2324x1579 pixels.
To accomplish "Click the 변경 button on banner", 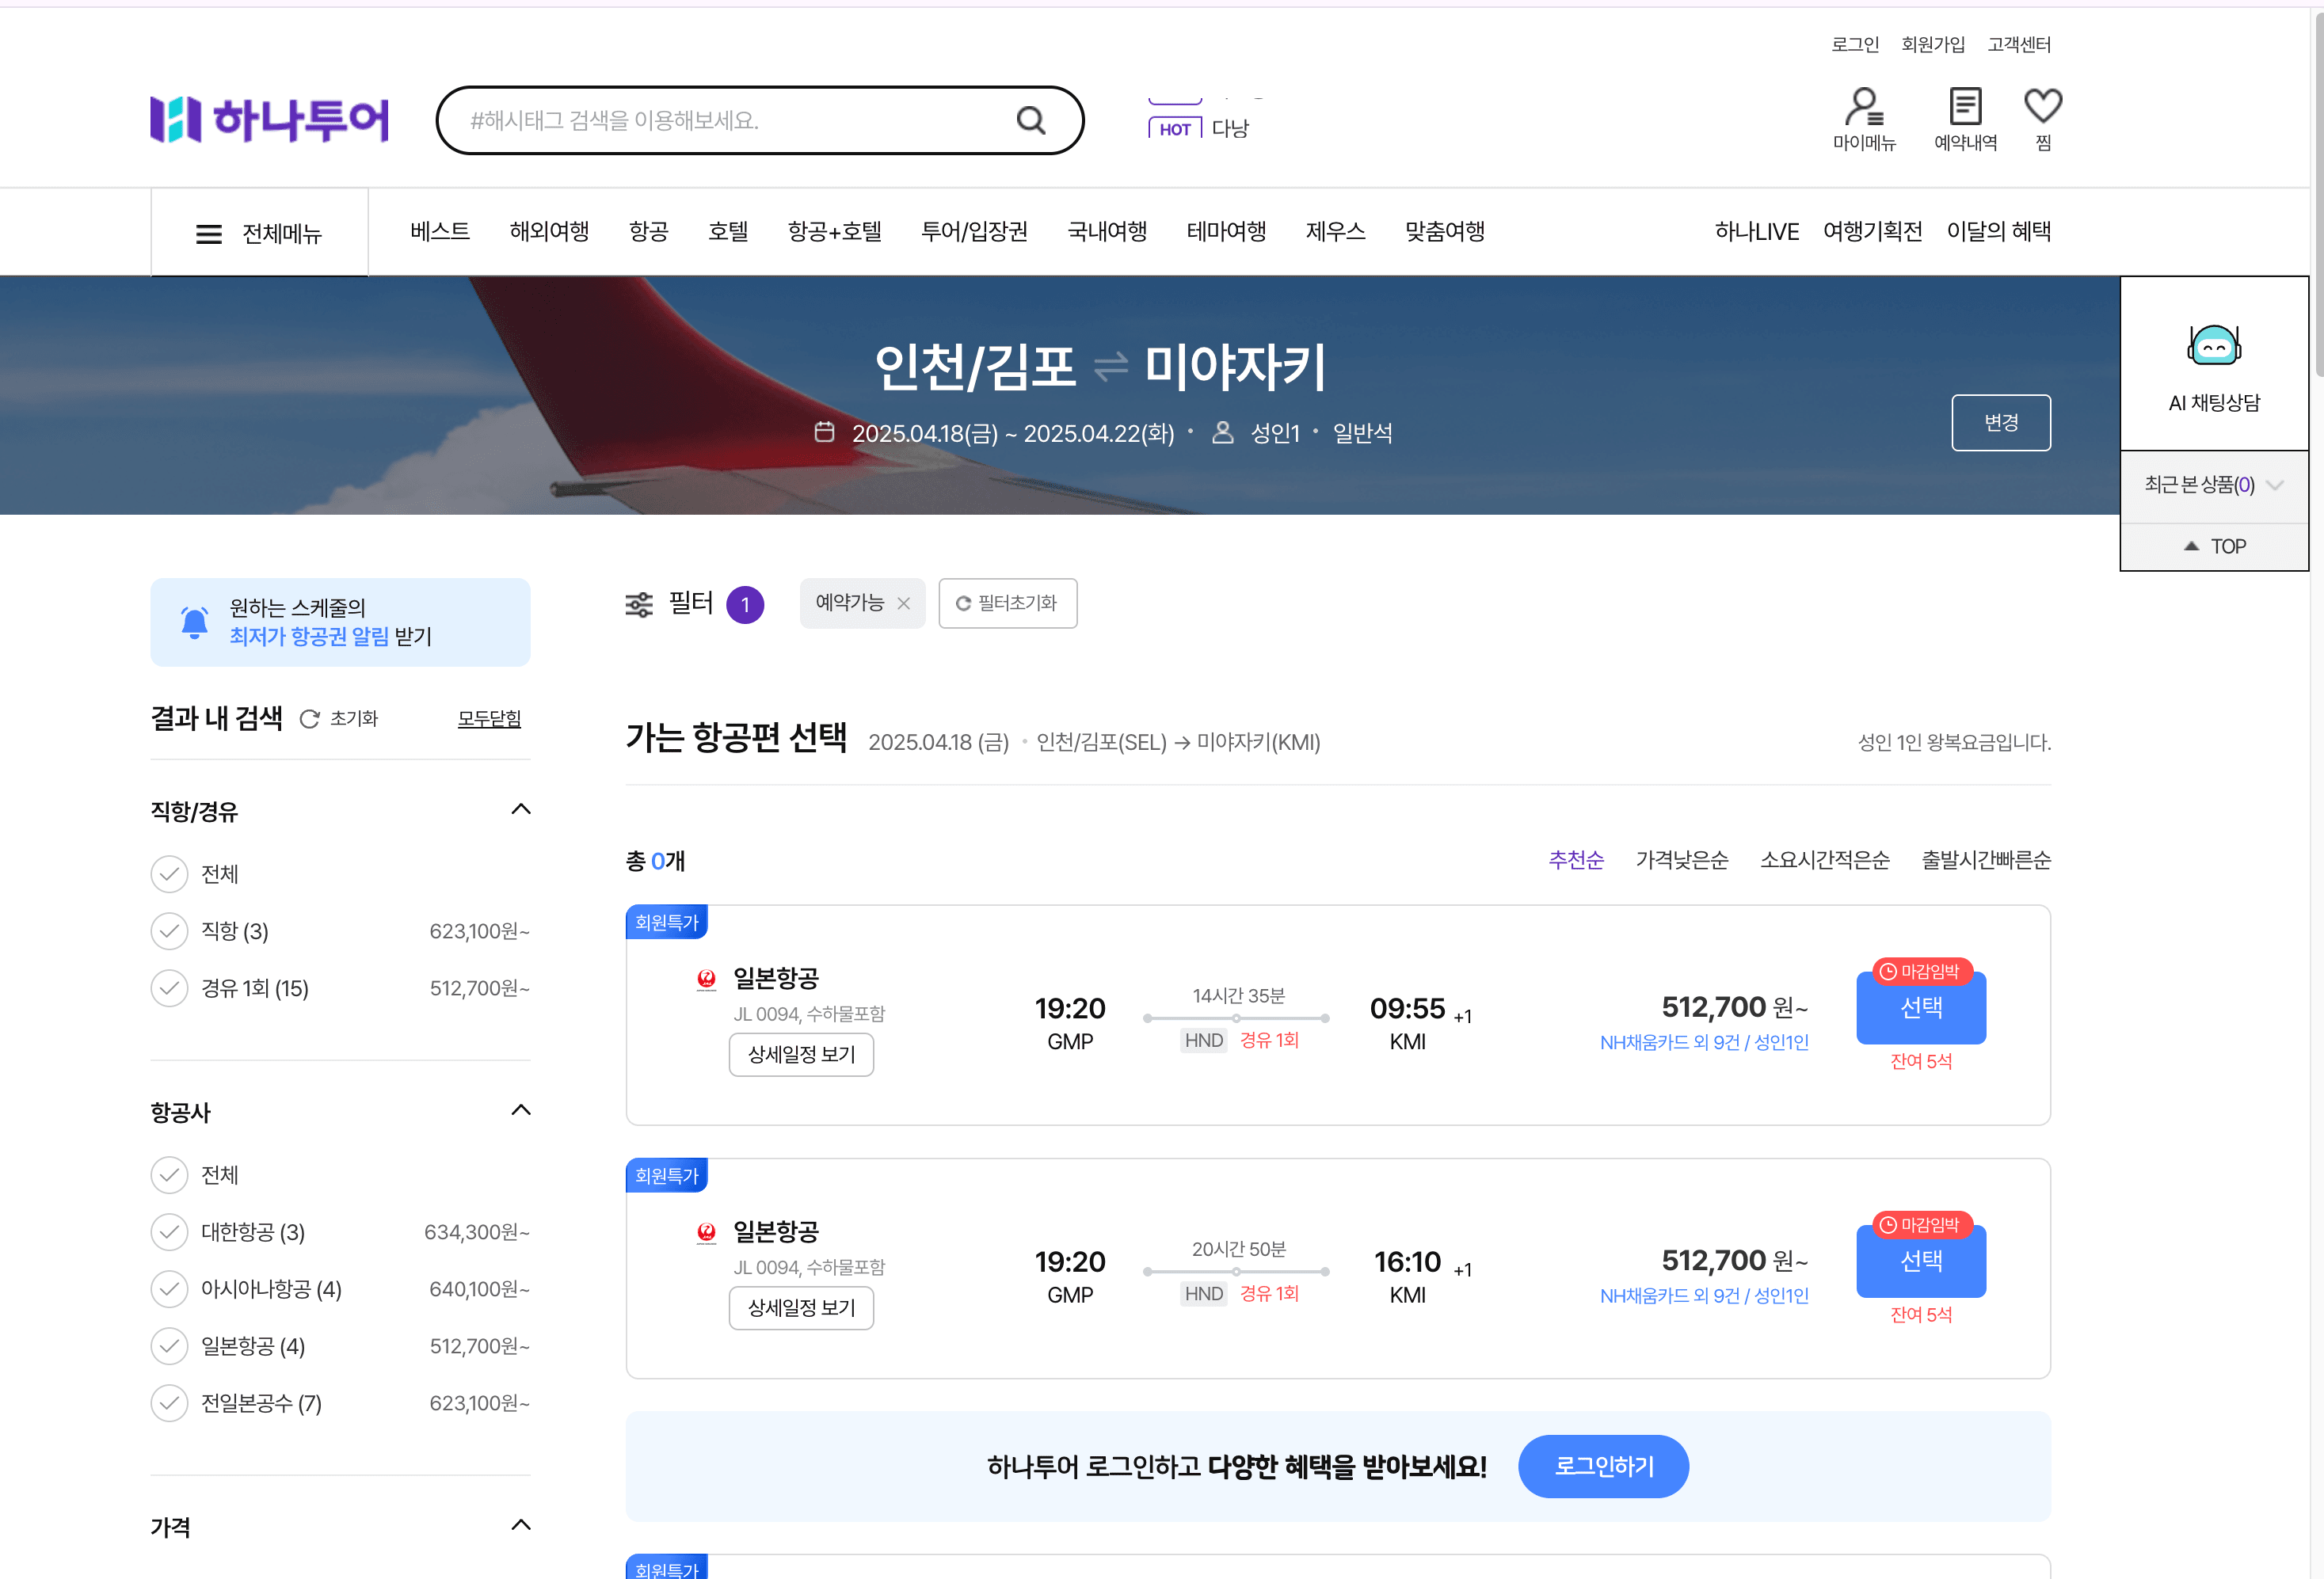I will [x=2000, y=423].
